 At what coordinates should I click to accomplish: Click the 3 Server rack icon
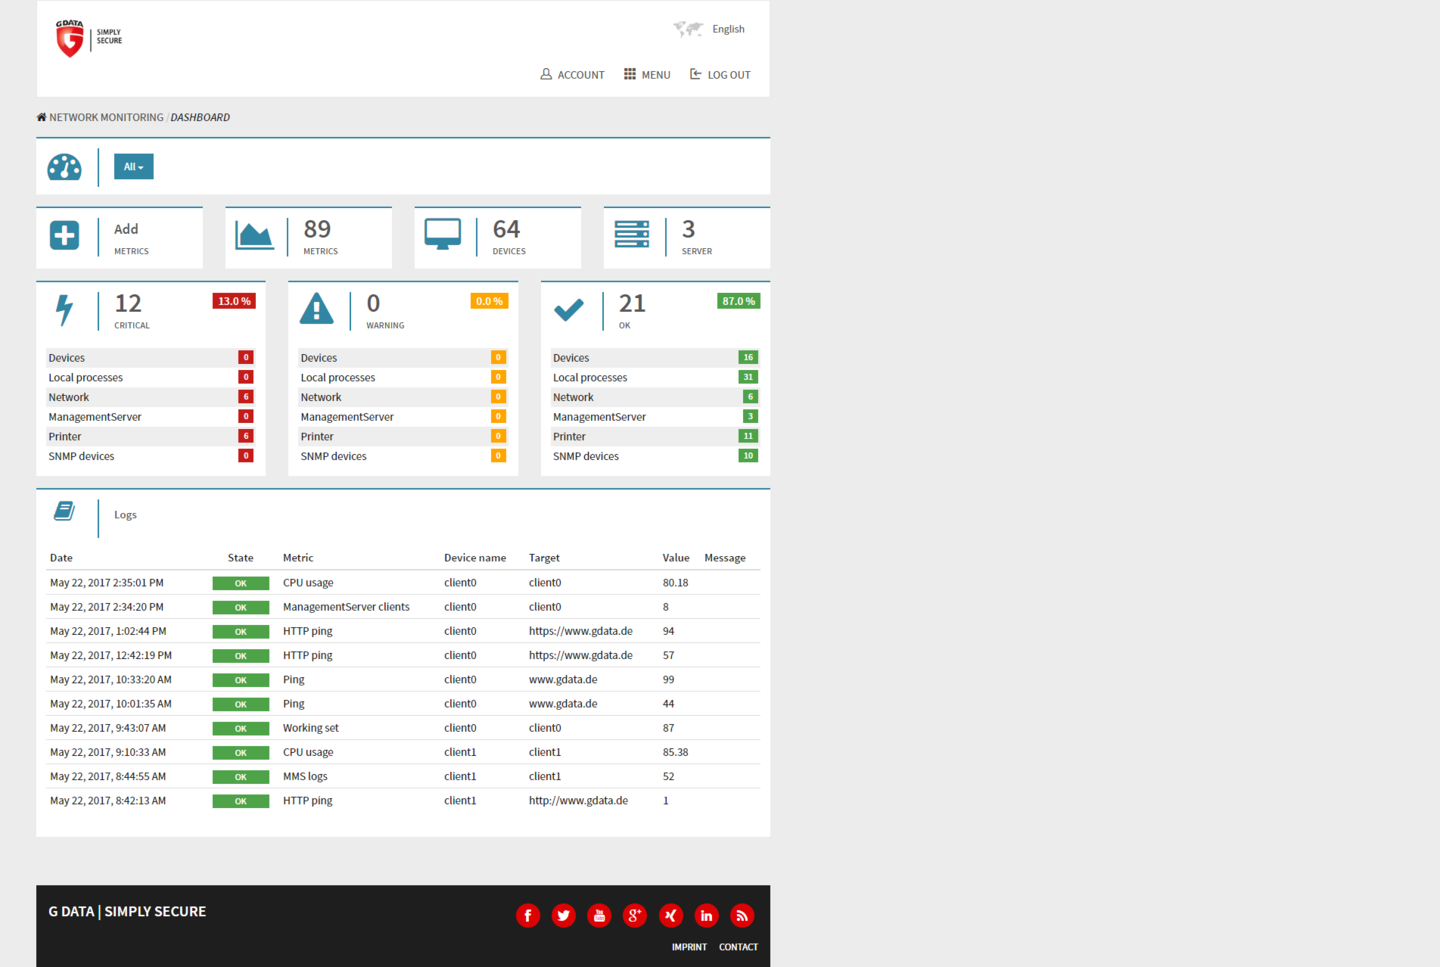[x=632, y=235]
